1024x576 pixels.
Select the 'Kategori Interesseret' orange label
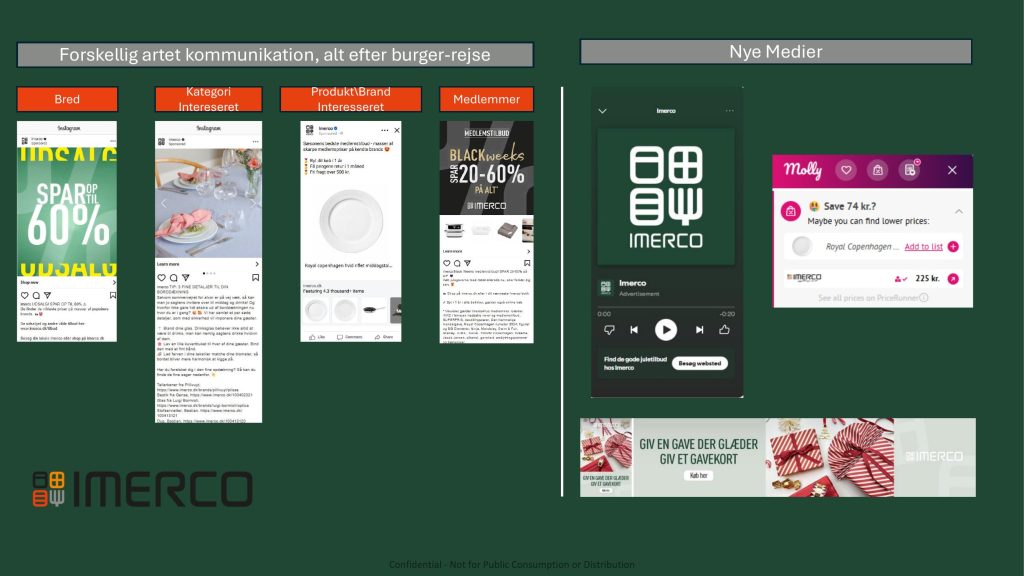point(208,99)
